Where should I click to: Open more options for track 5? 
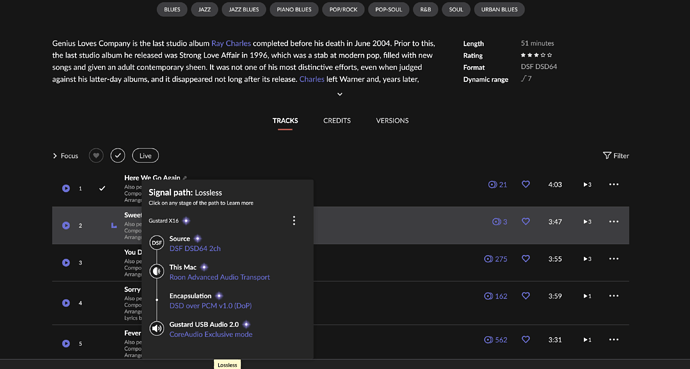pyautogui.click(x=614, y=340)
